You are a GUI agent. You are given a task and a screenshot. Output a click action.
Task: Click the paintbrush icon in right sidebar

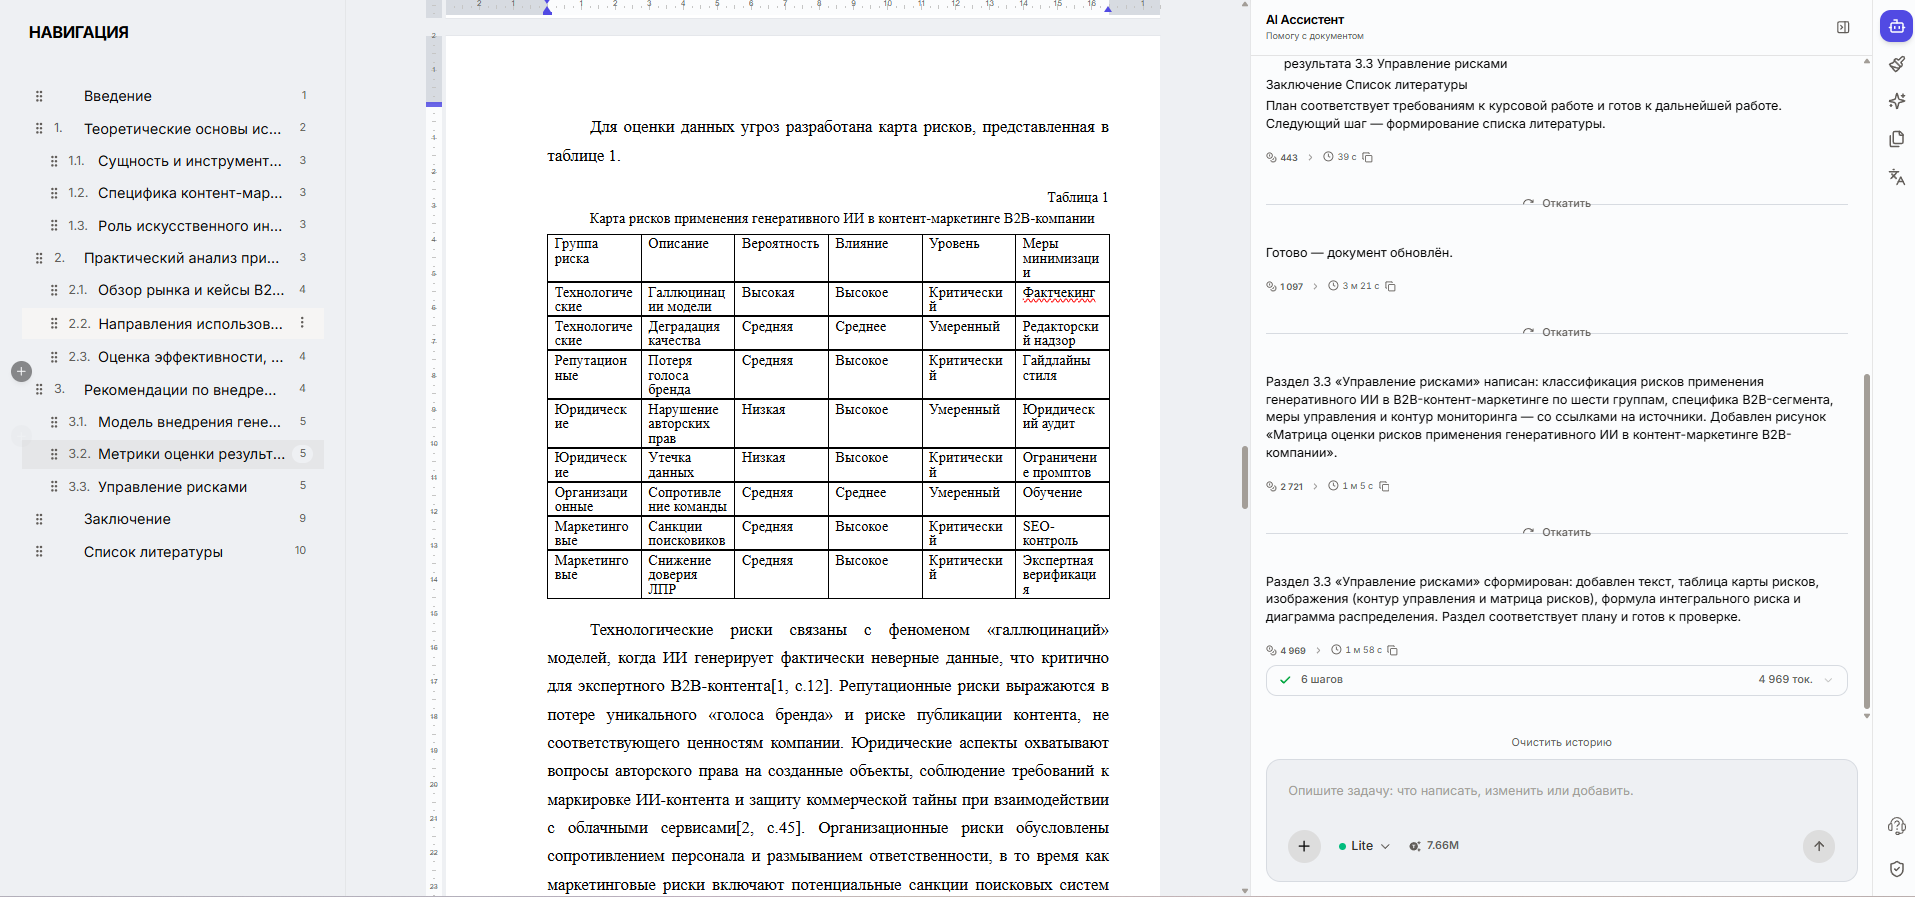coord(1896,64)
